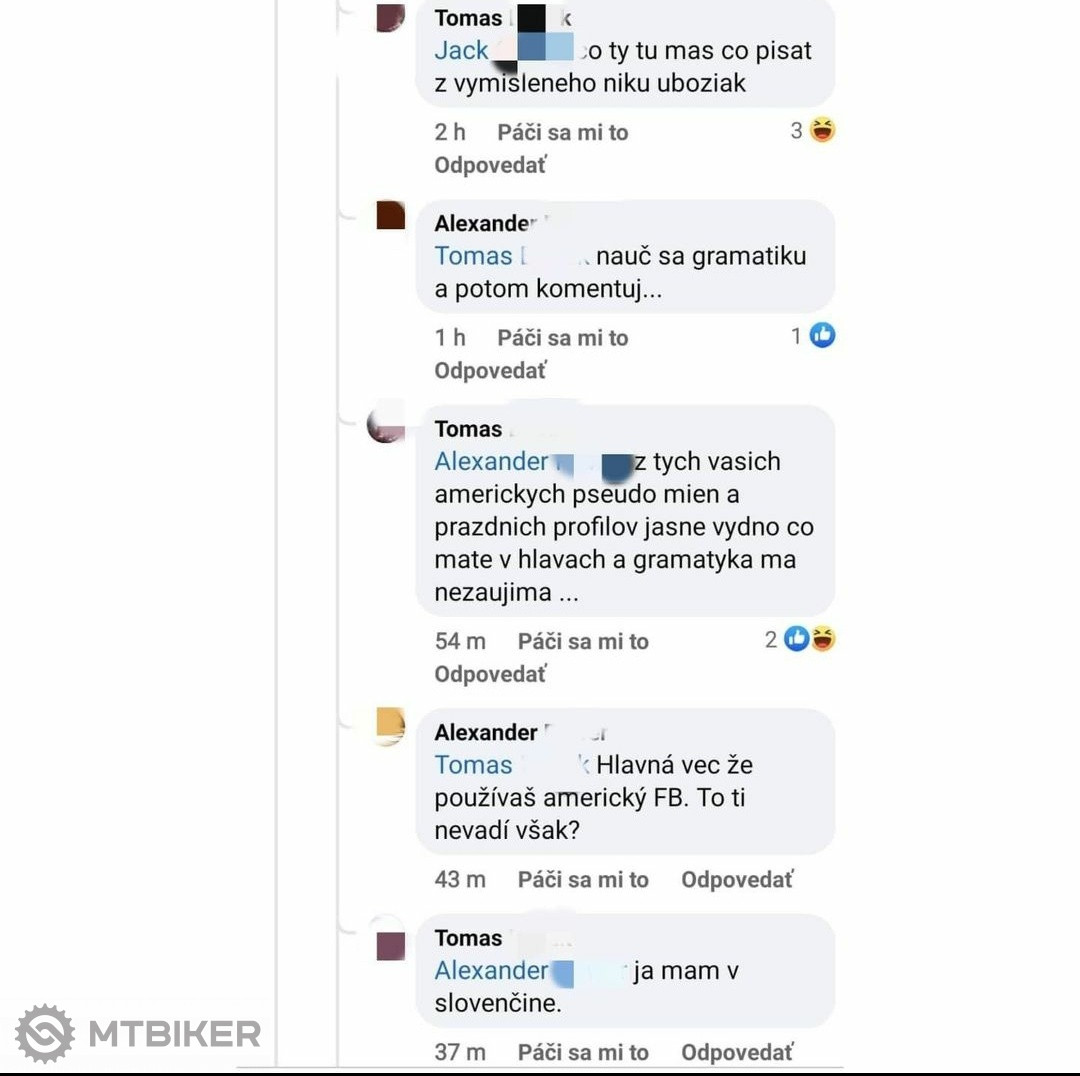Click the laughing reaction on the 2 h comment
The image size is (1080, 1076).
point(822,130)
